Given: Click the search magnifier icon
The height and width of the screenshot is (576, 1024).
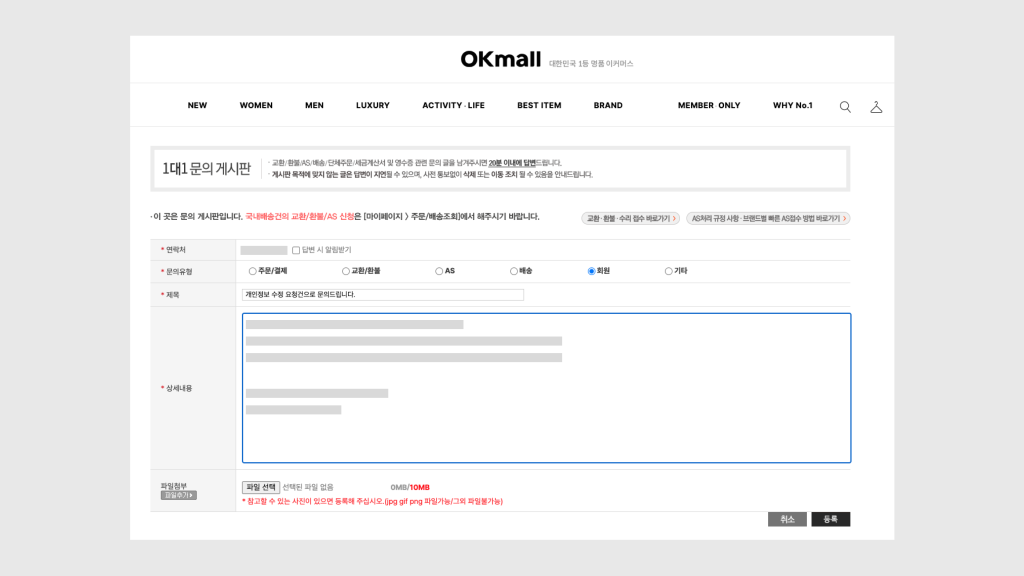Looking at the screenshot, I should coord(845,106).
